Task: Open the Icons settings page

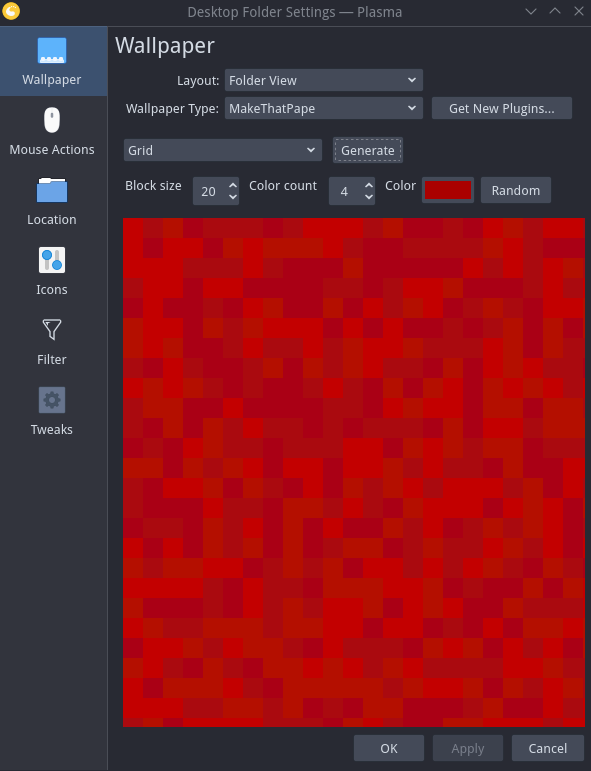Action: click(x=54, y=271)
